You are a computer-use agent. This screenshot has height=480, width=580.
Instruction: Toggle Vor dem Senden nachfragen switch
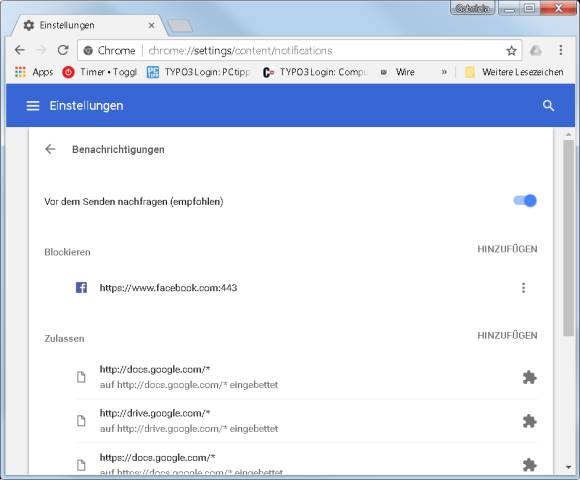[525, 201]
